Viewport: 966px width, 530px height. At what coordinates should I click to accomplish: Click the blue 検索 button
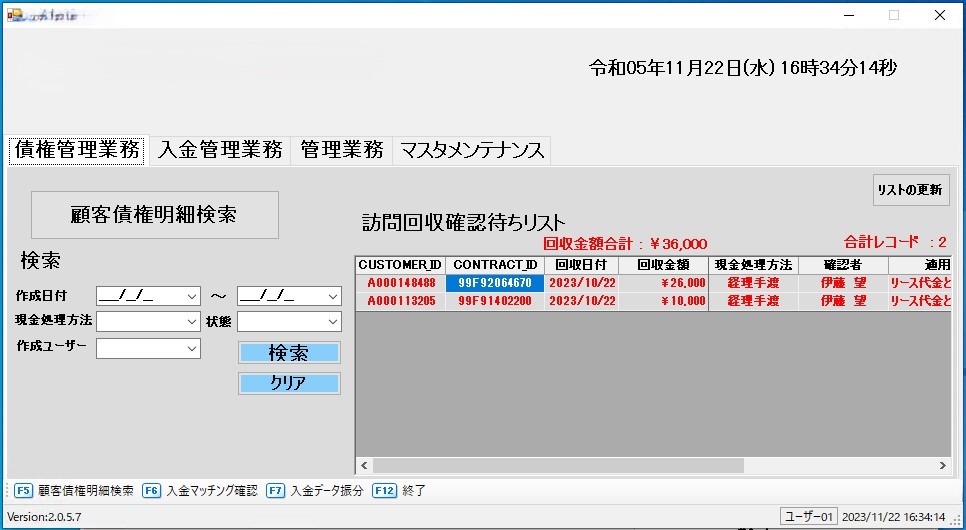click(289, 353)
